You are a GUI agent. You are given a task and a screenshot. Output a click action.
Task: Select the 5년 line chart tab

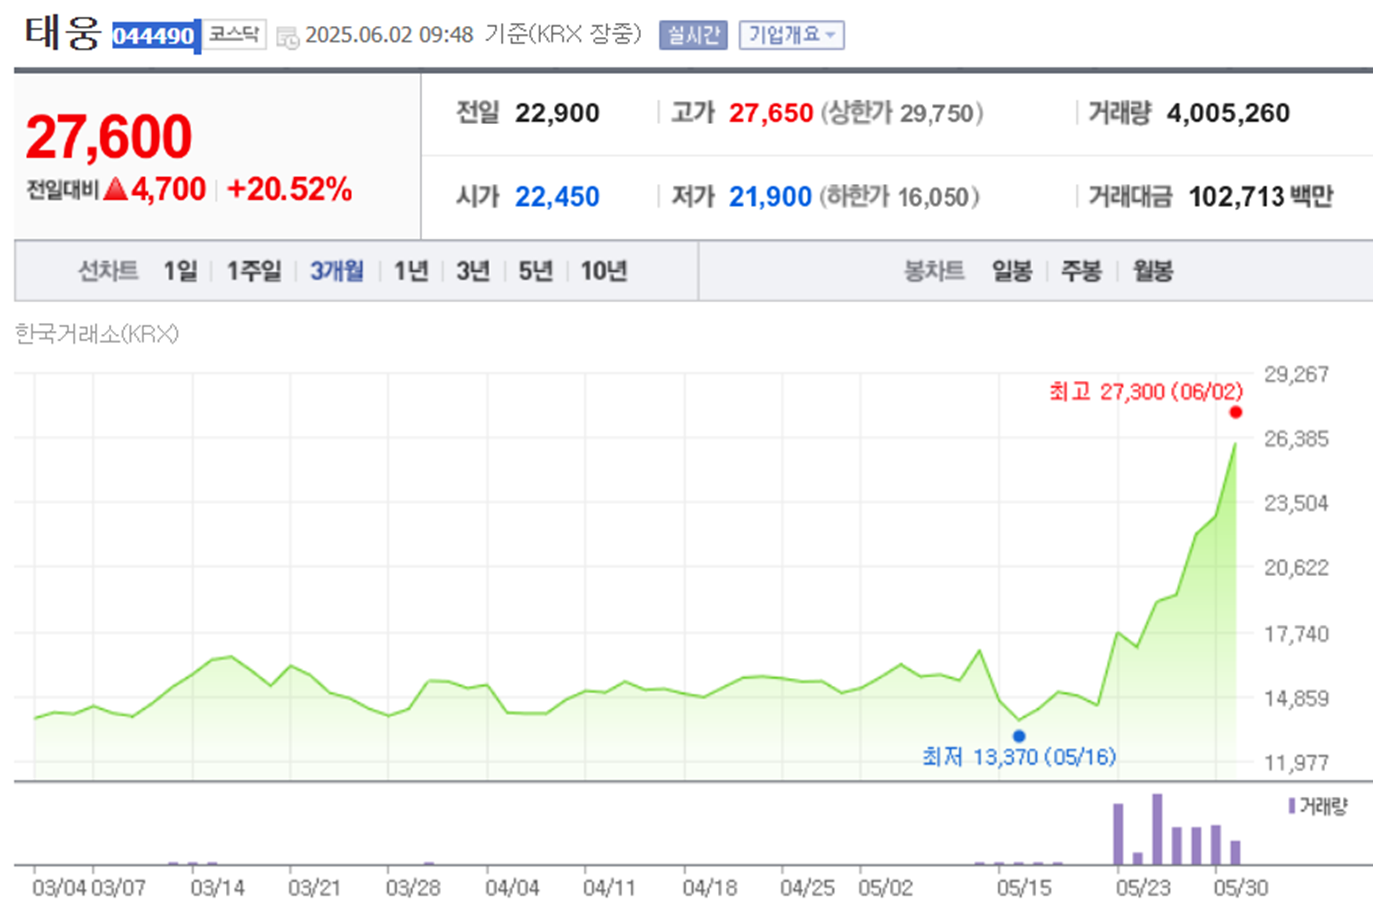tap(535, 270)
